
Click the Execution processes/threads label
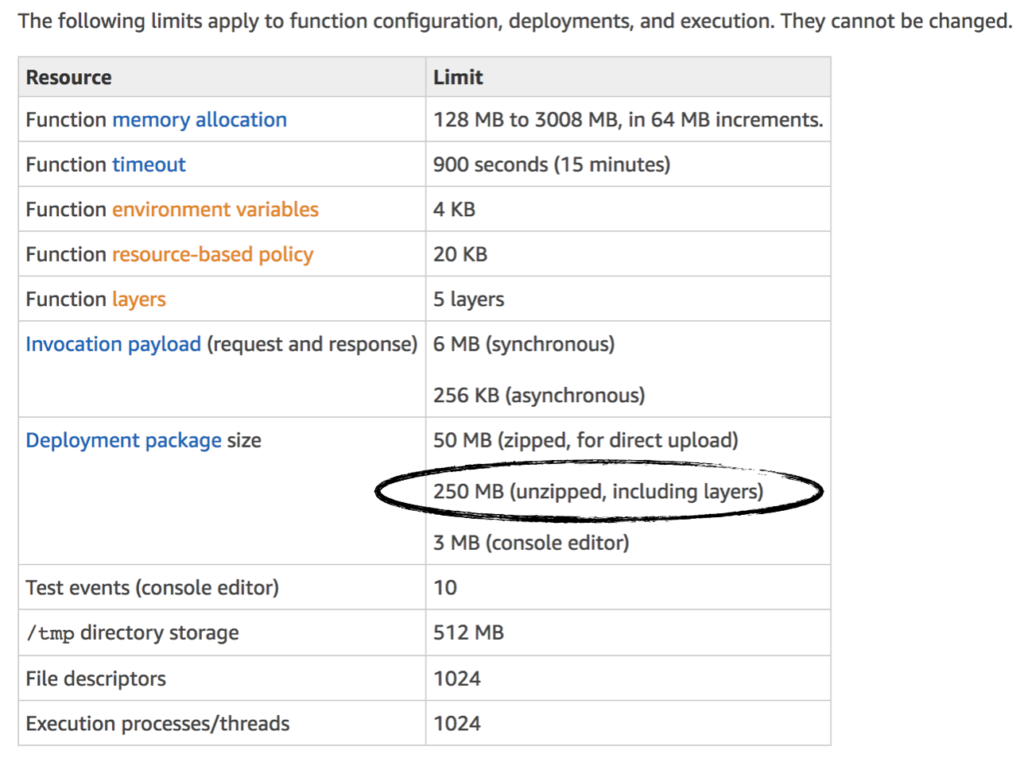pos(157,724)
